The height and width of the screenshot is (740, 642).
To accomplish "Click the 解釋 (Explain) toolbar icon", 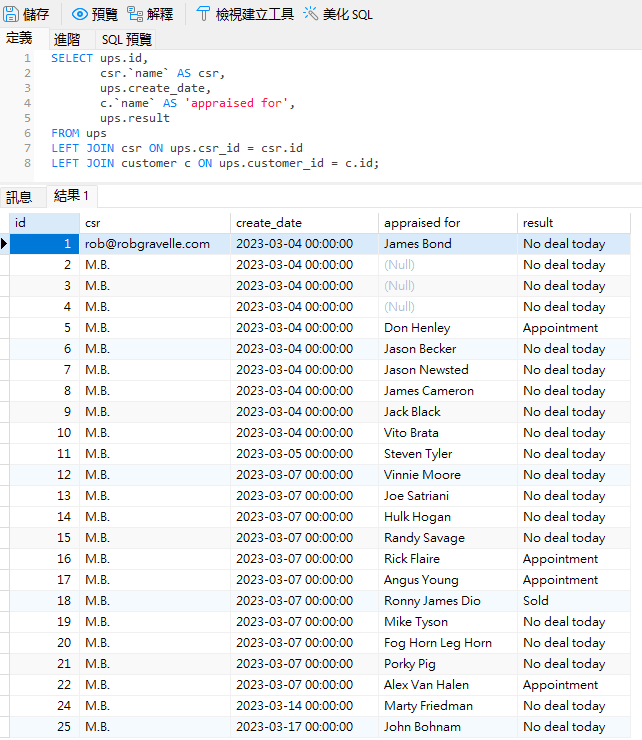I will tap(135, 14).
